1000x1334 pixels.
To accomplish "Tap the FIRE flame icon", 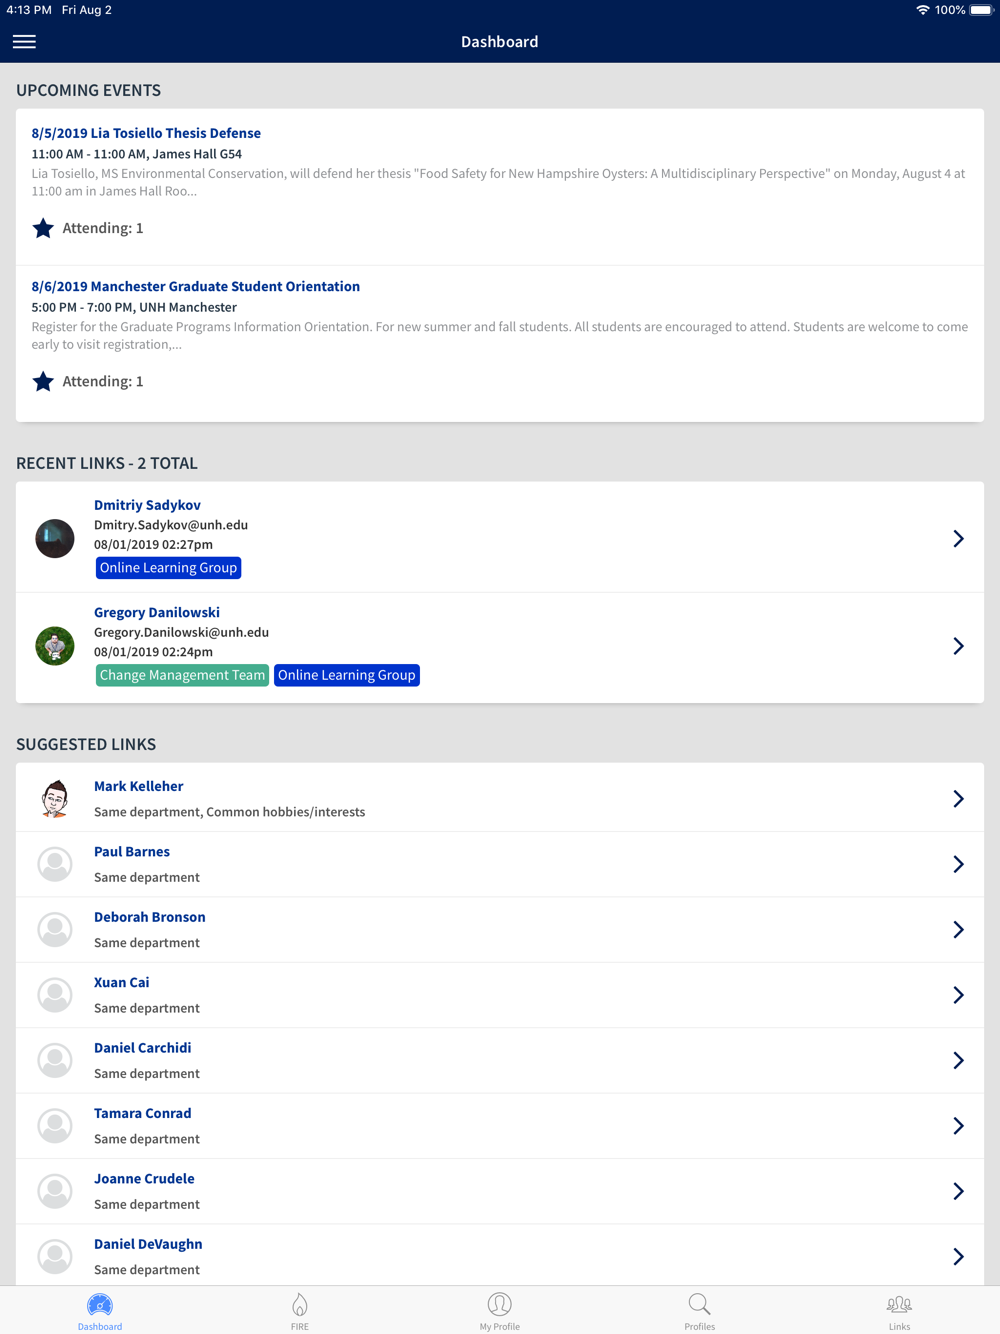I will [x=299, y=1304].
